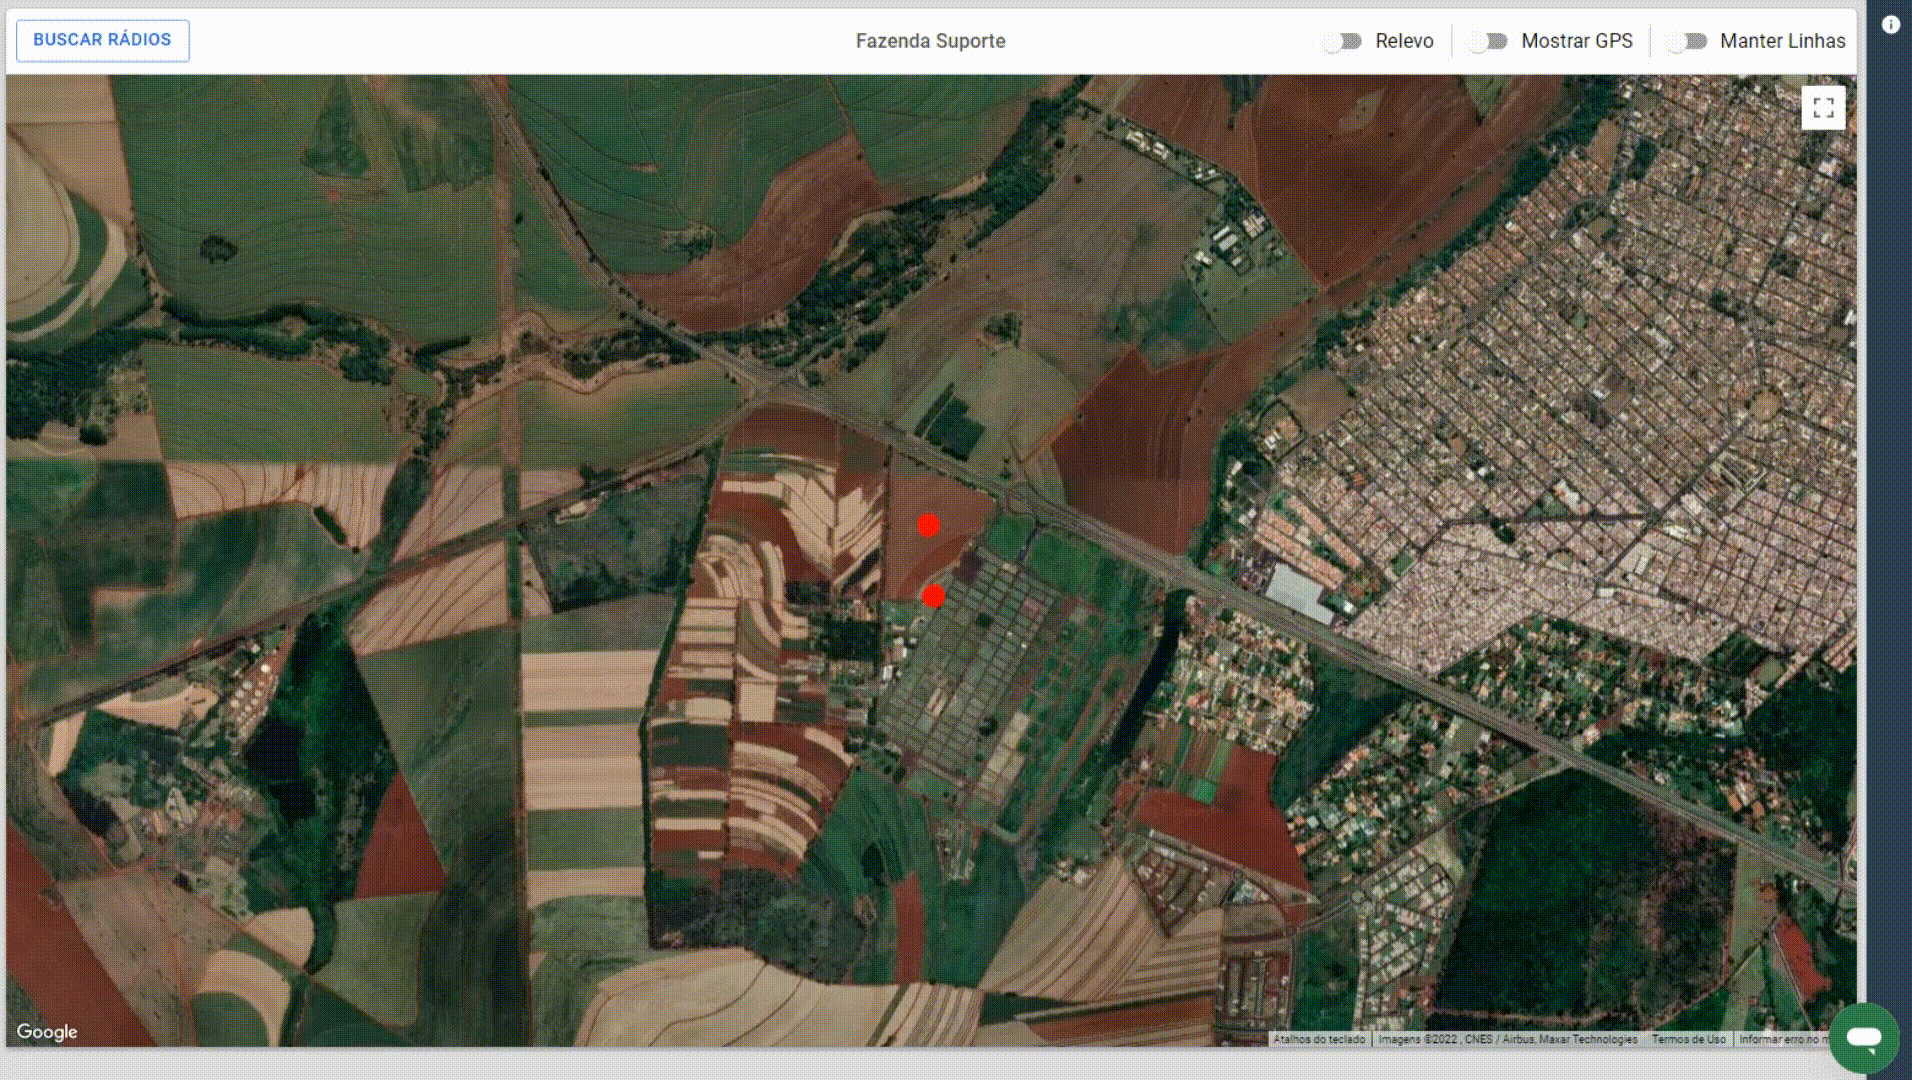The width and height of the screenshot is (1912, 1080).
Task: Open the map in fullscreen view
Action: click(x=1823, y=108)
